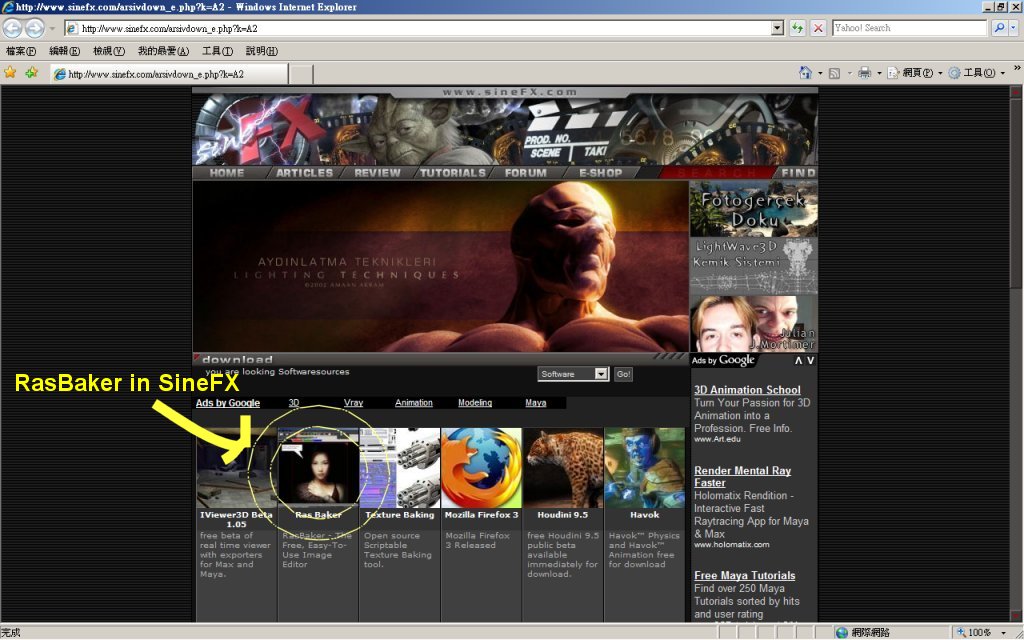Select the sinefx.com browser tab
The image size is (1024, 640).
pos(169,74)
